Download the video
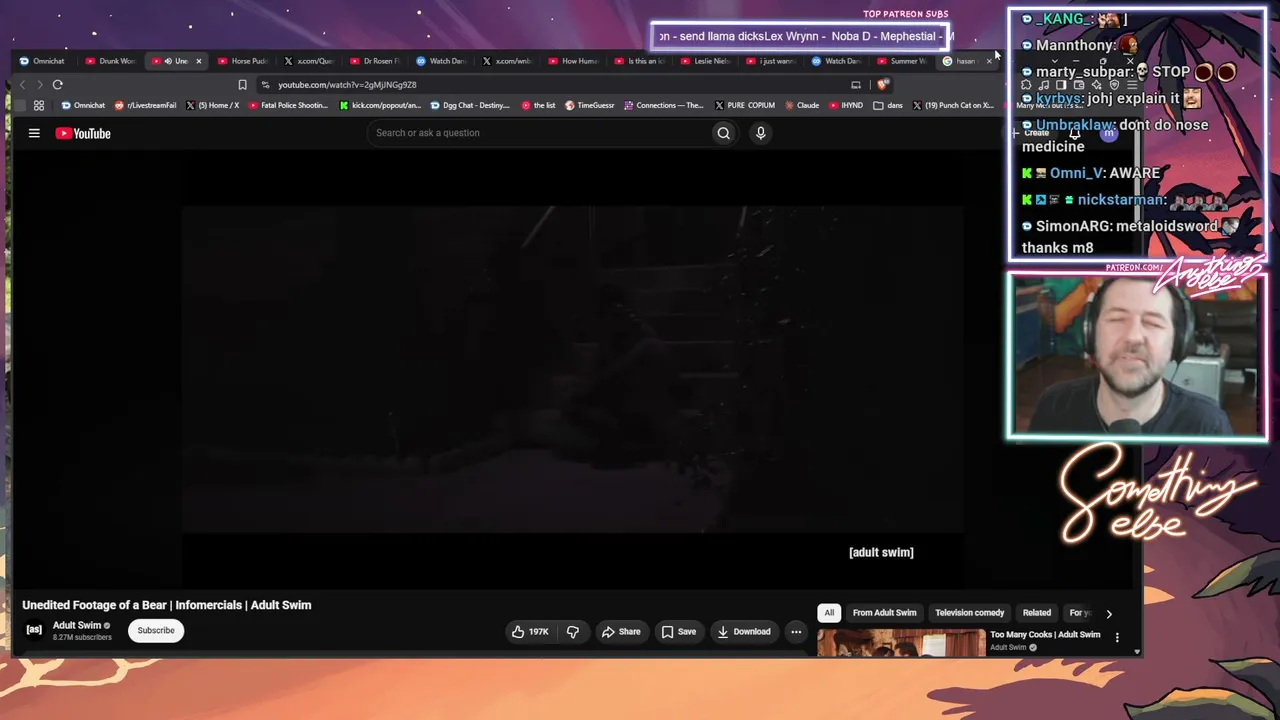Viewport: 1280px width, 720px height. (744, 631)
